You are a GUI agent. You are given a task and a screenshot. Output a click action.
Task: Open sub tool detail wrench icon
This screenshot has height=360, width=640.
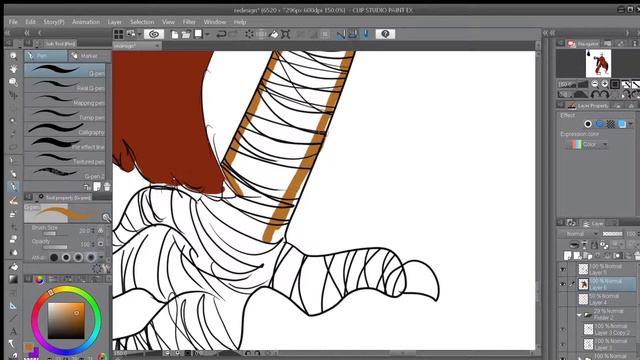[106, 268]
